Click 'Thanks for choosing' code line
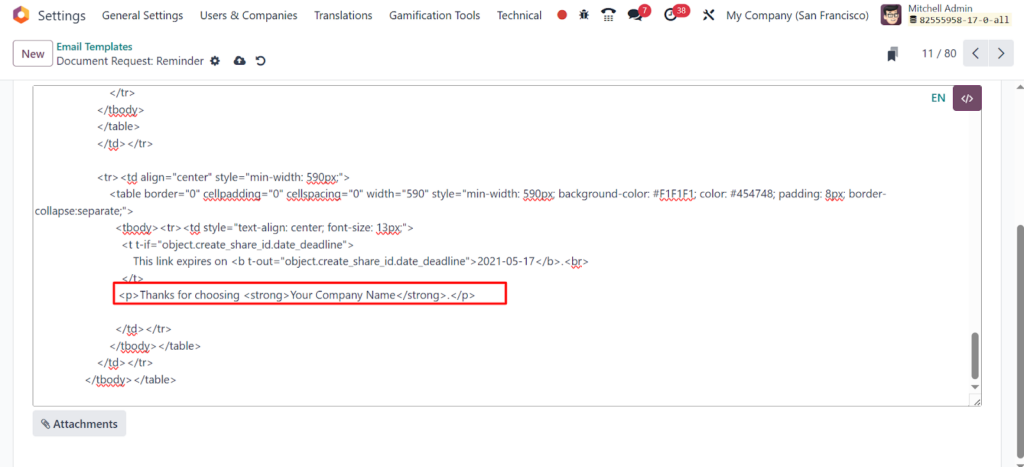 tap(297, 295)
